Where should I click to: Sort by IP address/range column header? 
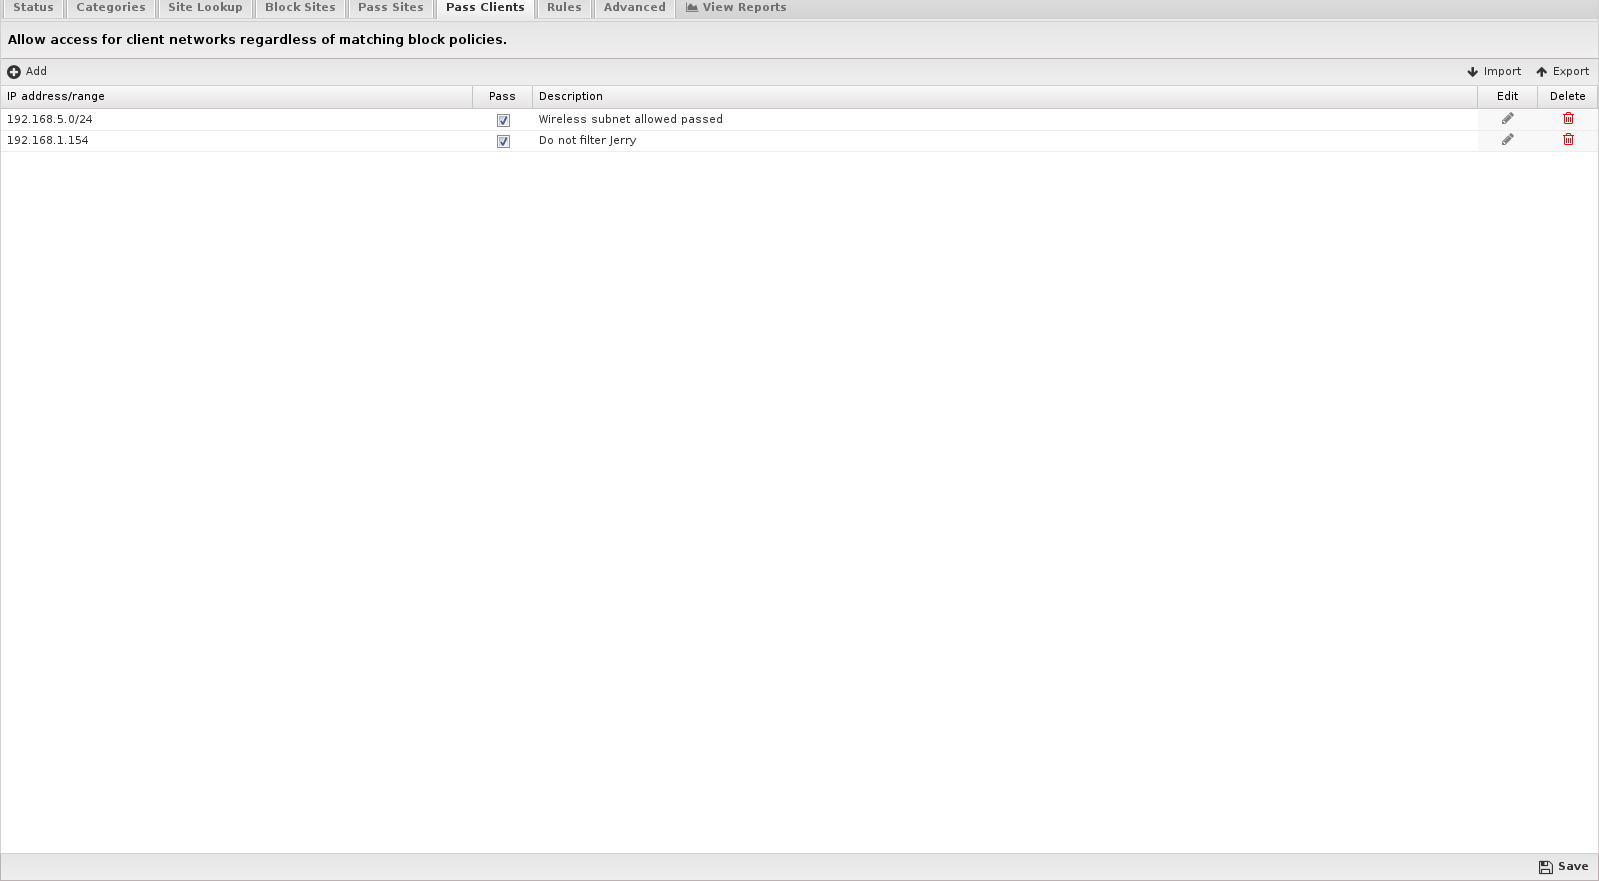[x=236, y=97]
